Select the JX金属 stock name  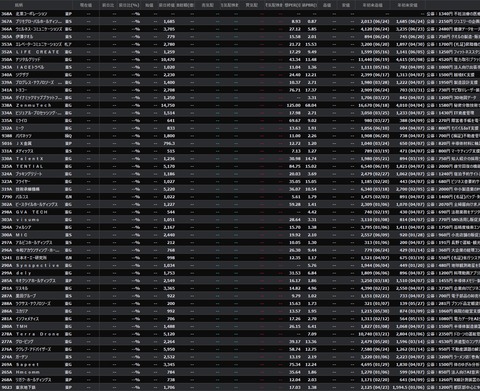coord(24,143)
